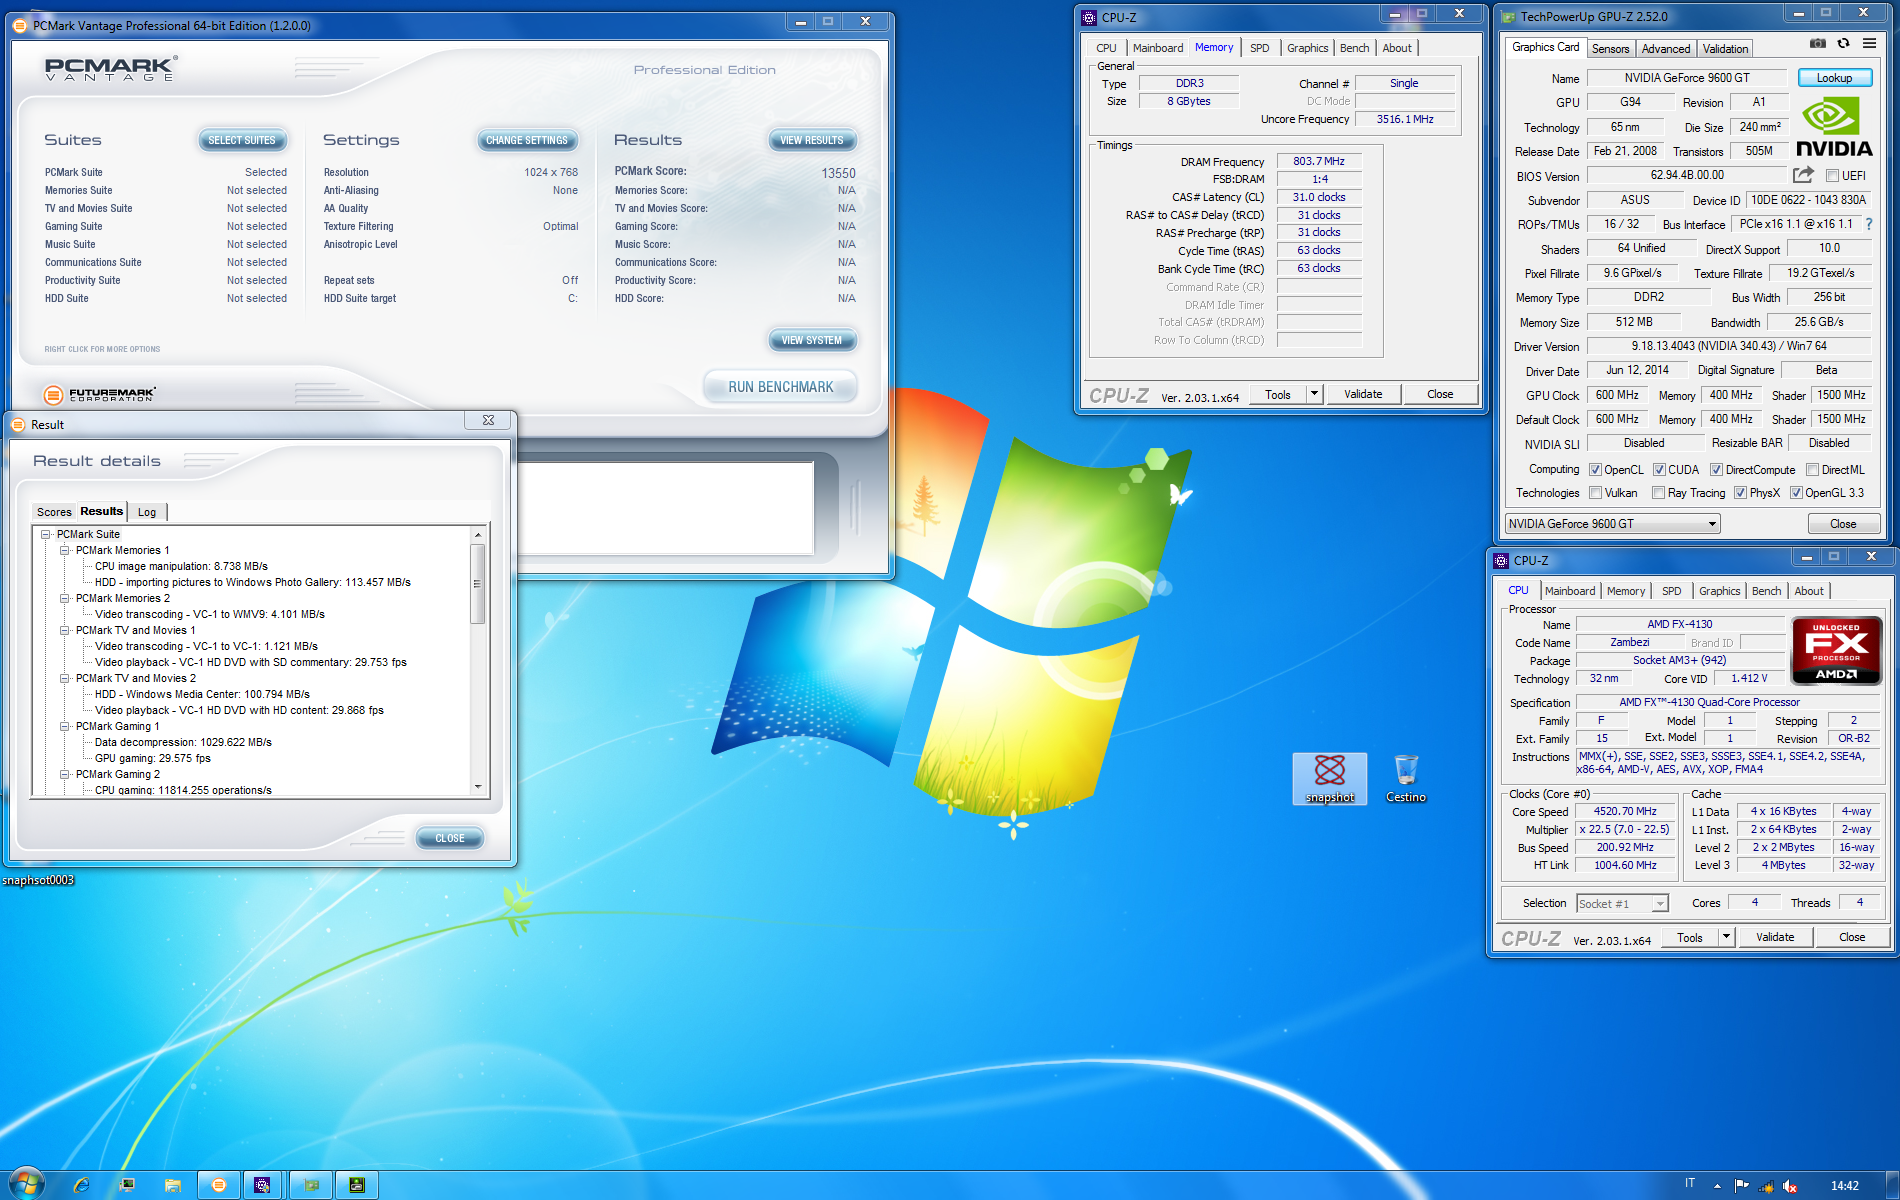Switch to Scores tab in Result details

click(54, 512)
